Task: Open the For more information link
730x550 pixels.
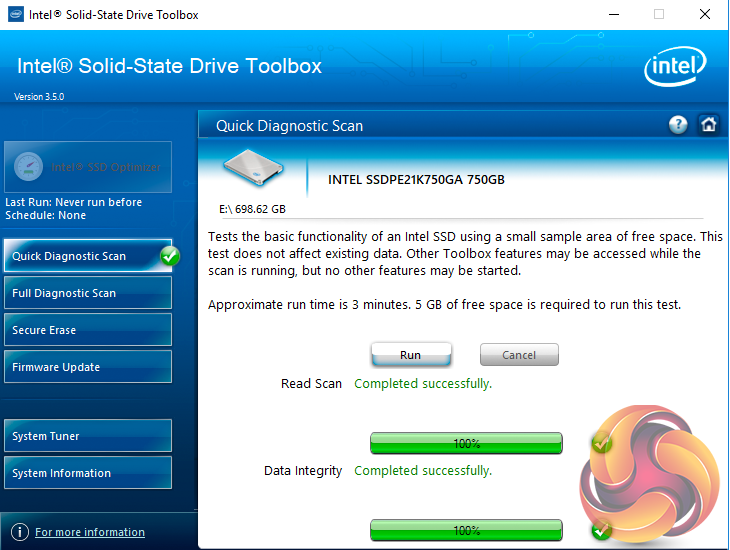Action: click(90, 532)
